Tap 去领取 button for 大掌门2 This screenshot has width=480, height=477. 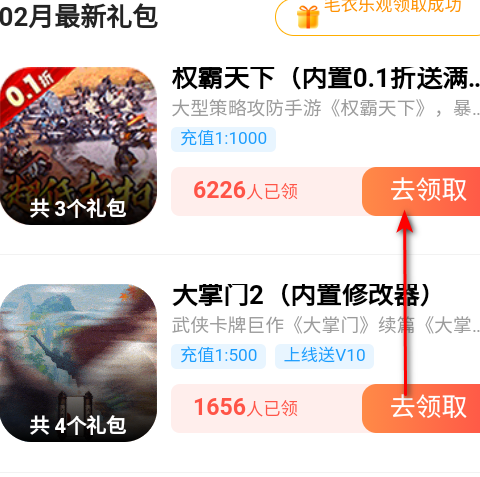[421, 408]
